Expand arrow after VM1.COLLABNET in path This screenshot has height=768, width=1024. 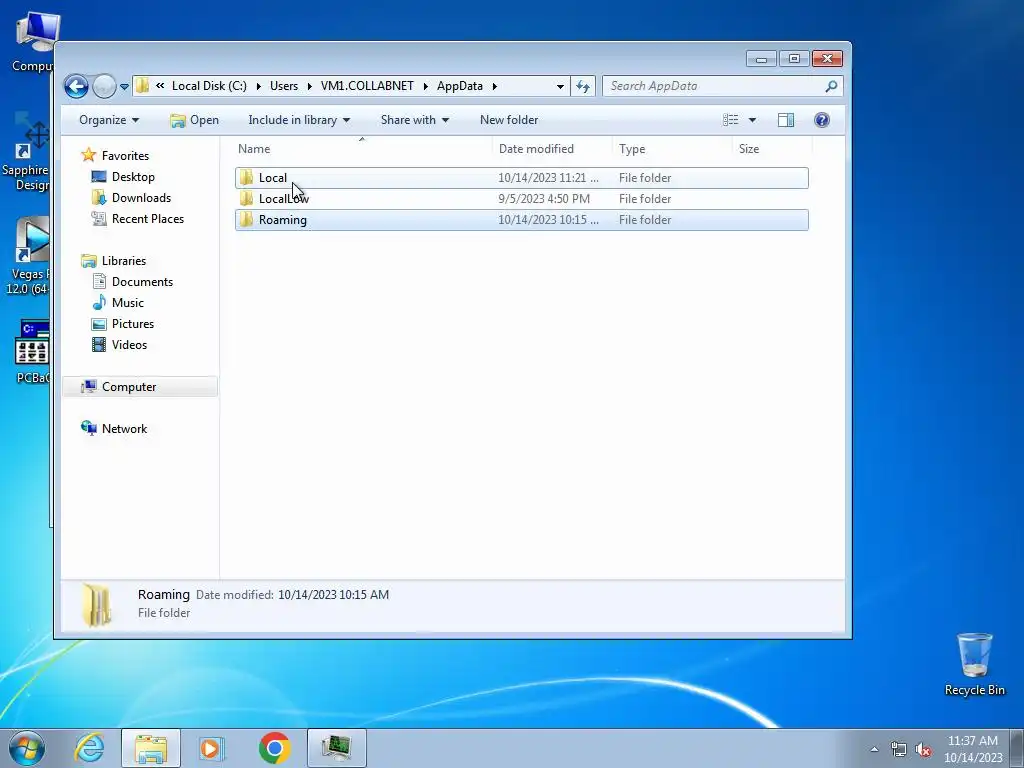425,86
